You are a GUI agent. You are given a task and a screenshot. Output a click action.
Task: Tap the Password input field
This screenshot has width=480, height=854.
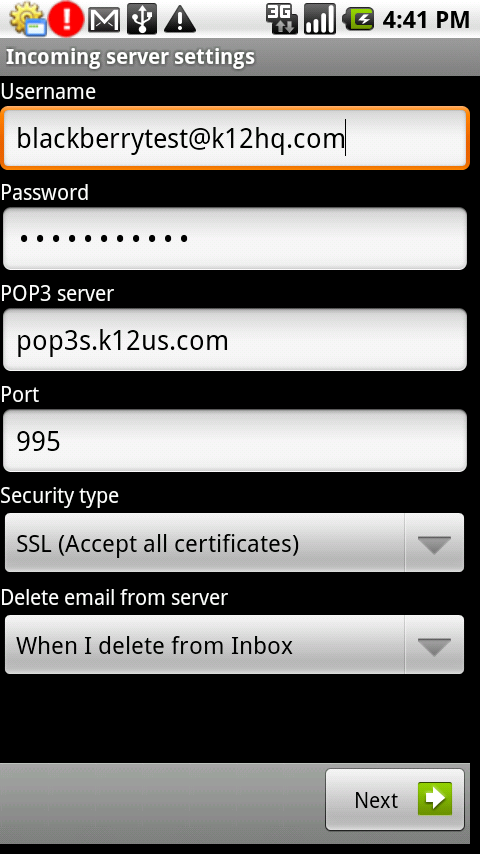(235, 239)
